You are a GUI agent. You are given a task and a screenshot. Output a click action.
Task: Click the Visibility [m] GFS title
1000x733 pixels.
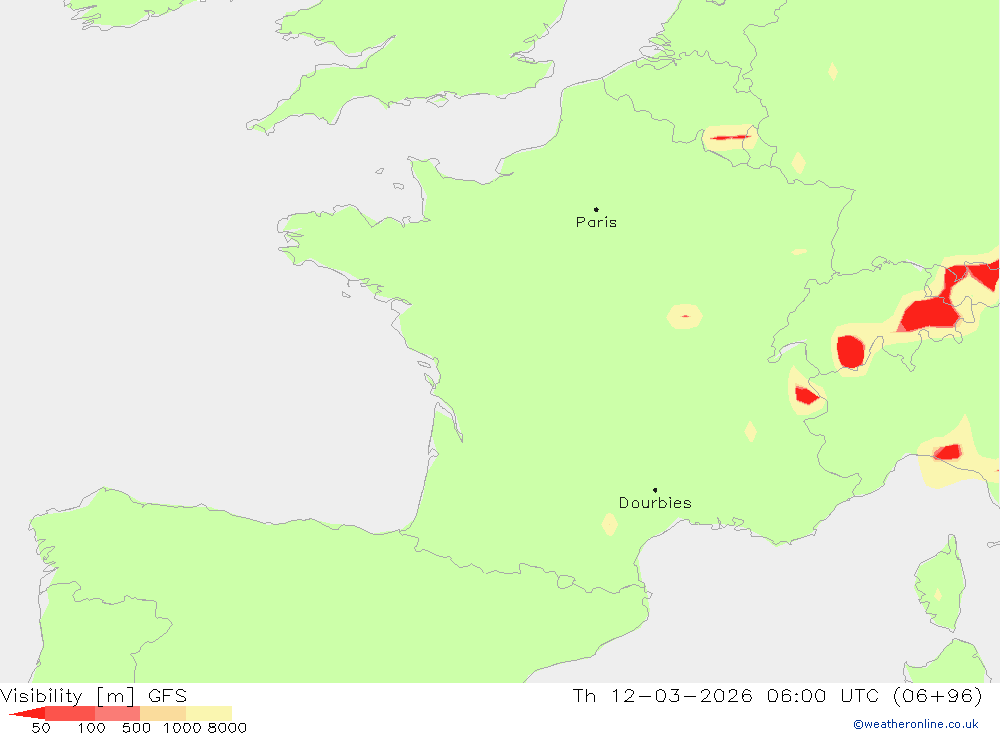point(94,695)
